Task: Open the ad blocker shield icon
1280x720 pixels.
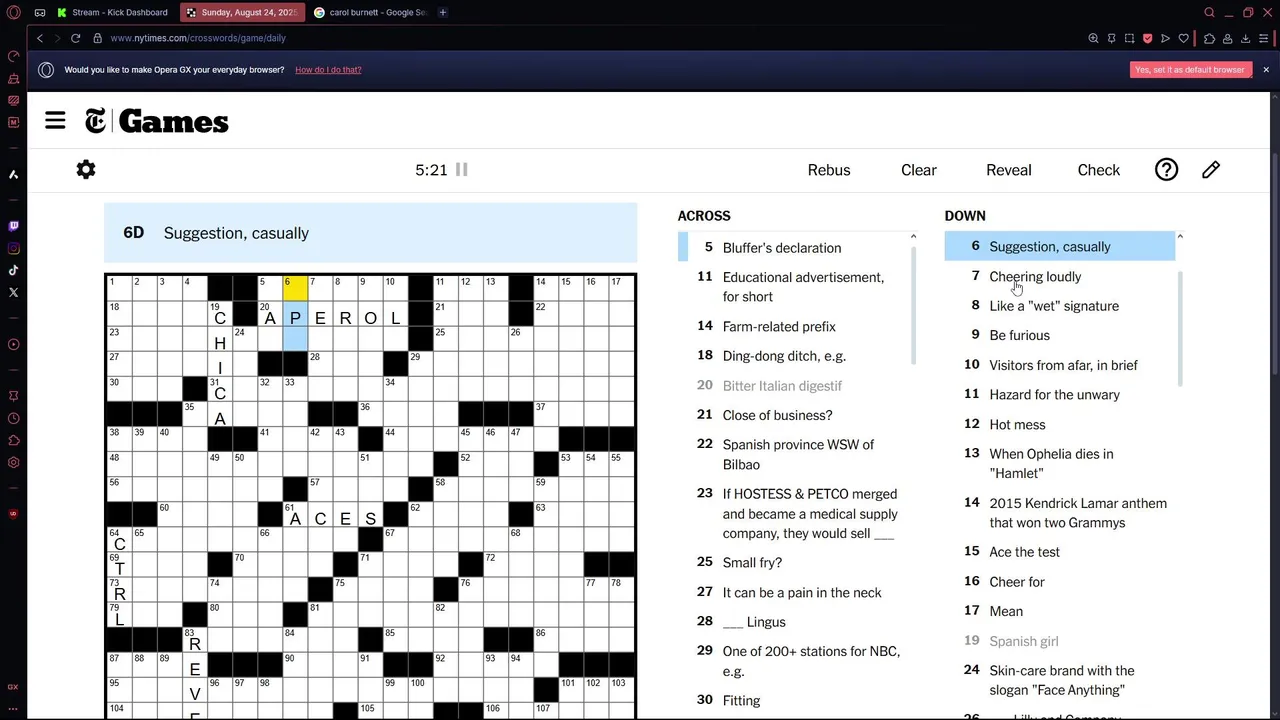Action: click(x=1147, y=38)
